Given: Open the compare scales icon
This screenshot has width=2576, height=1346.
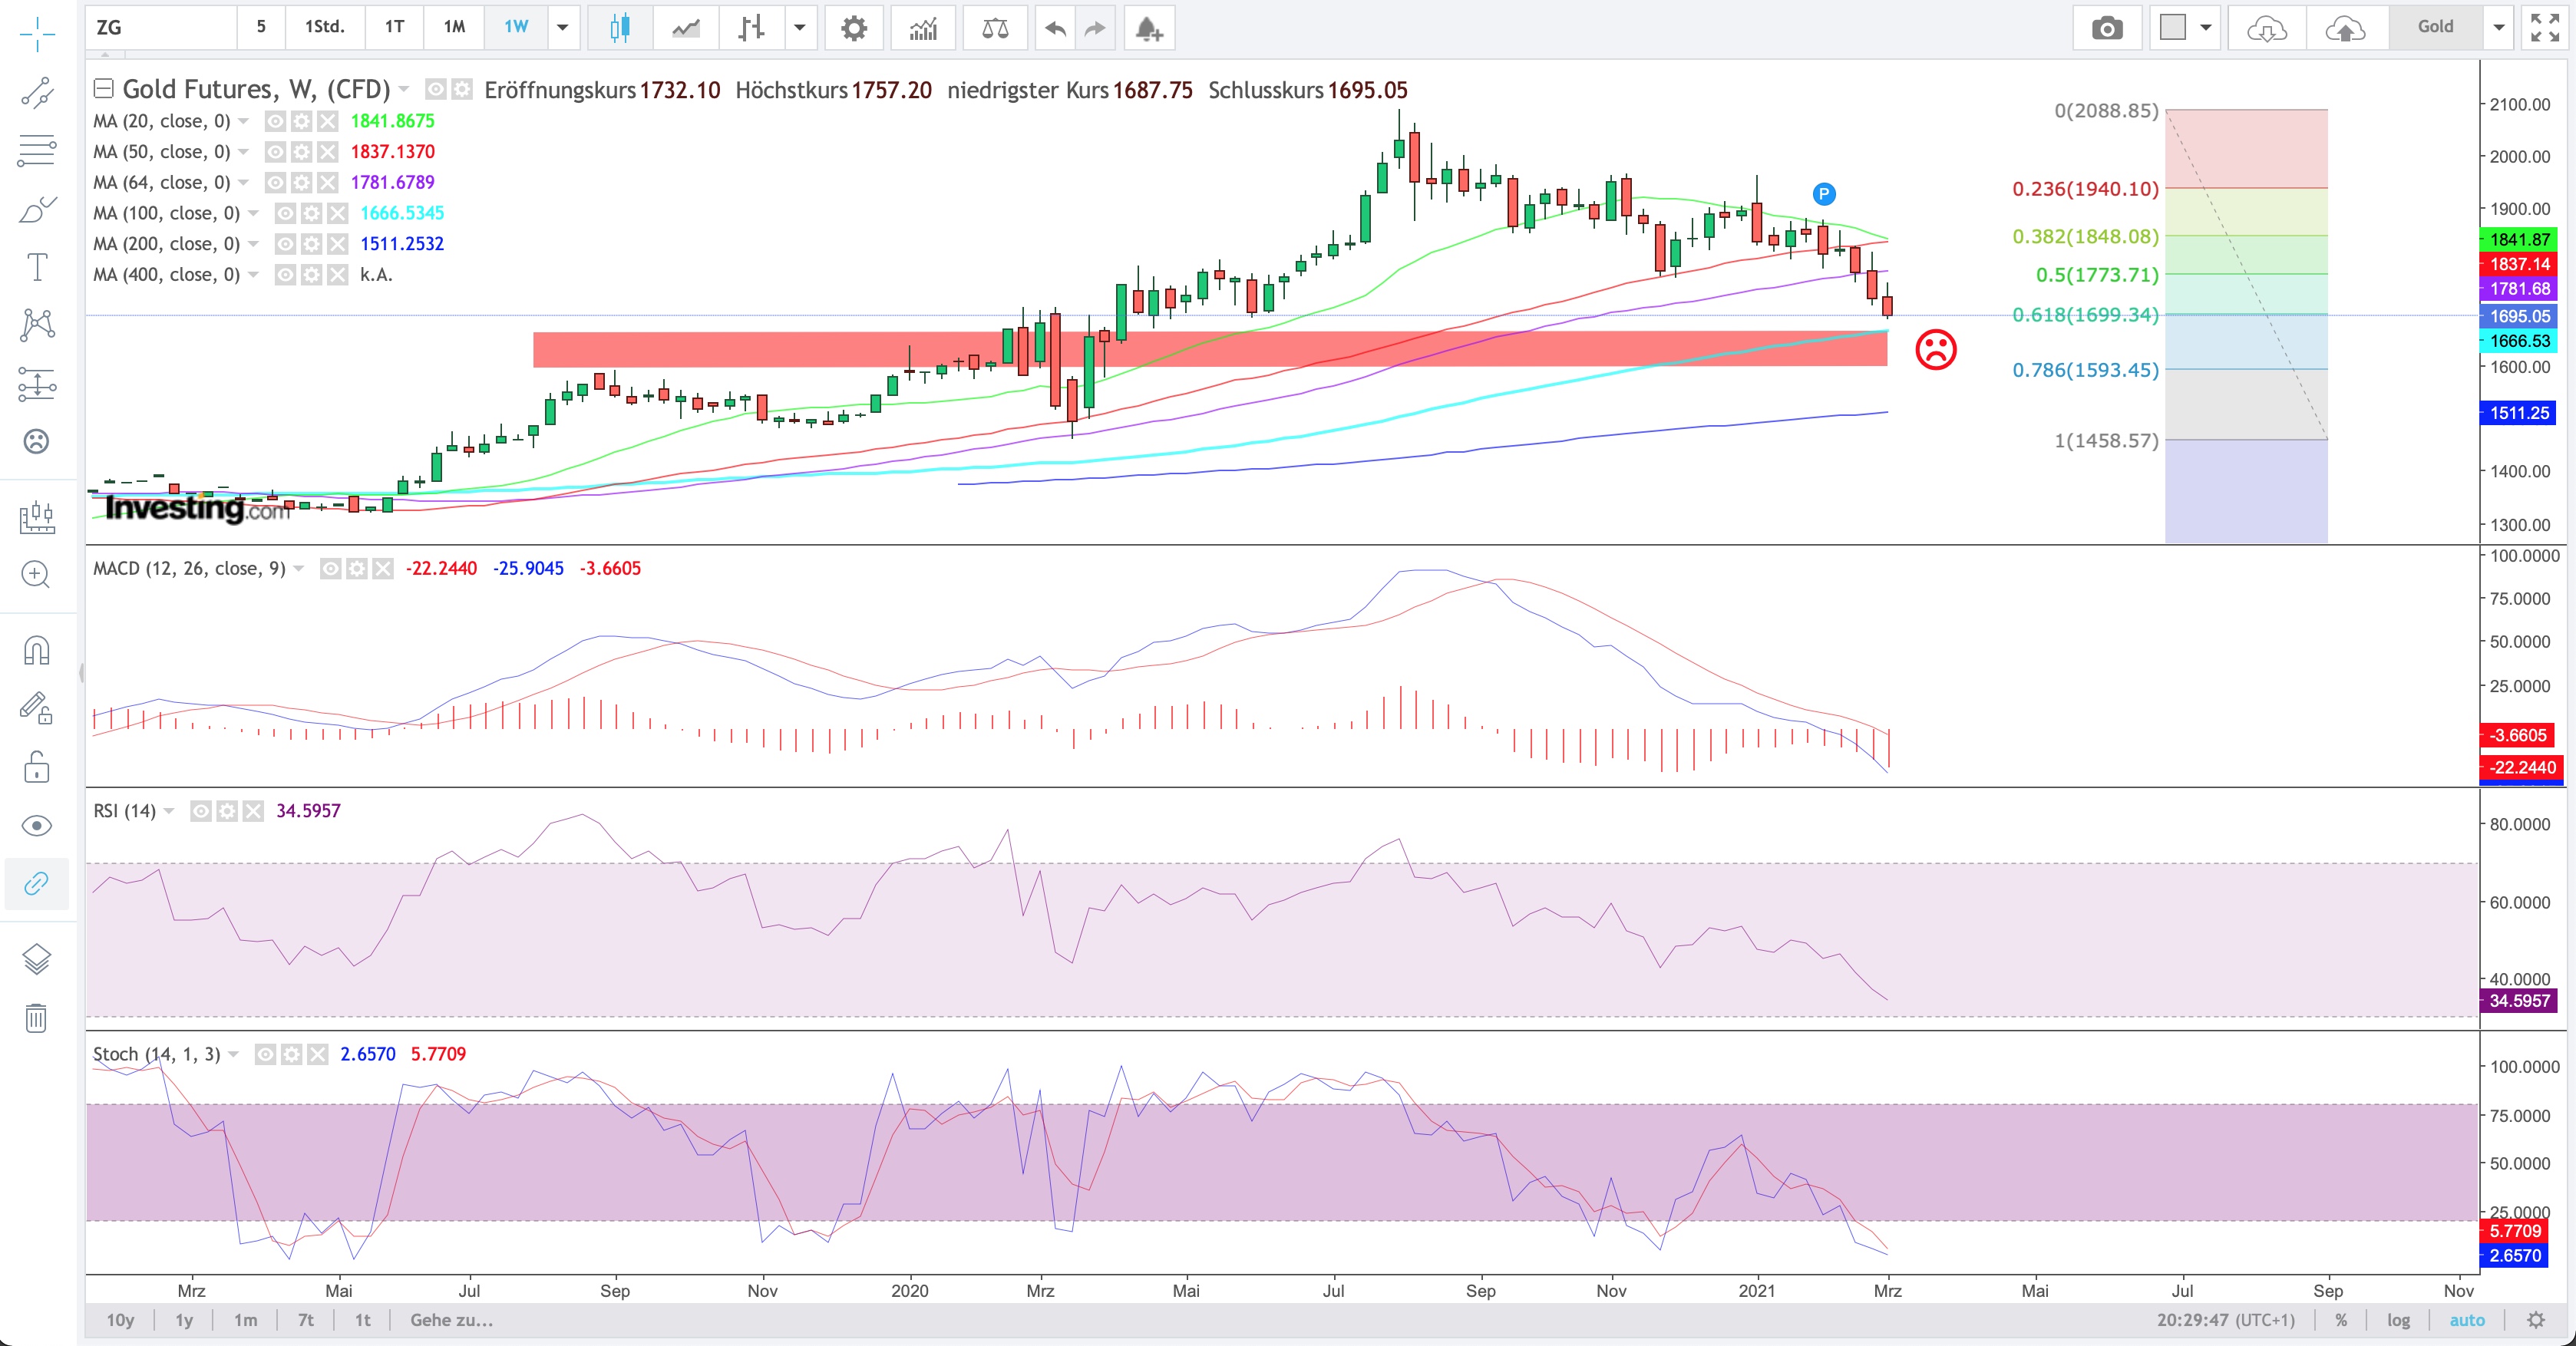Looking at the screenshot, I should point(995,28).
